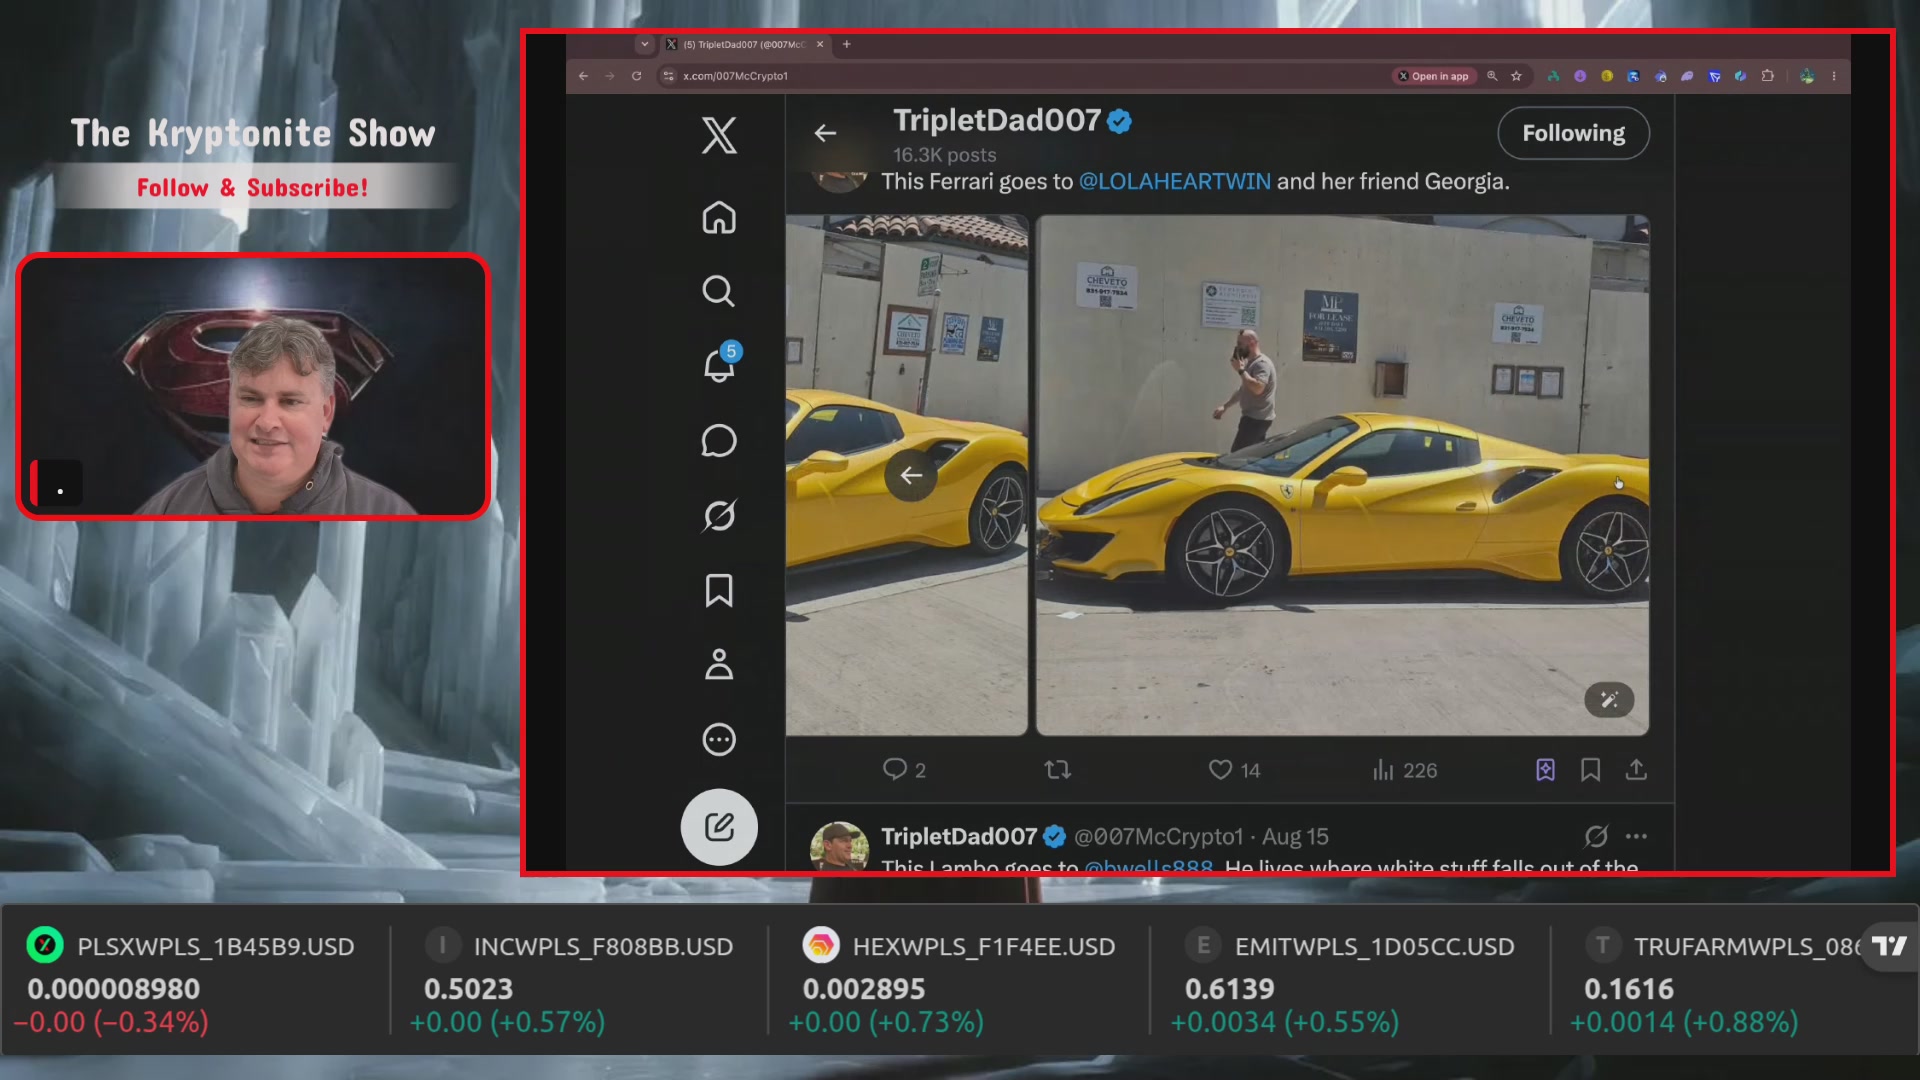Click the Grok icon on the Aug 15 post

point(1596,836)
